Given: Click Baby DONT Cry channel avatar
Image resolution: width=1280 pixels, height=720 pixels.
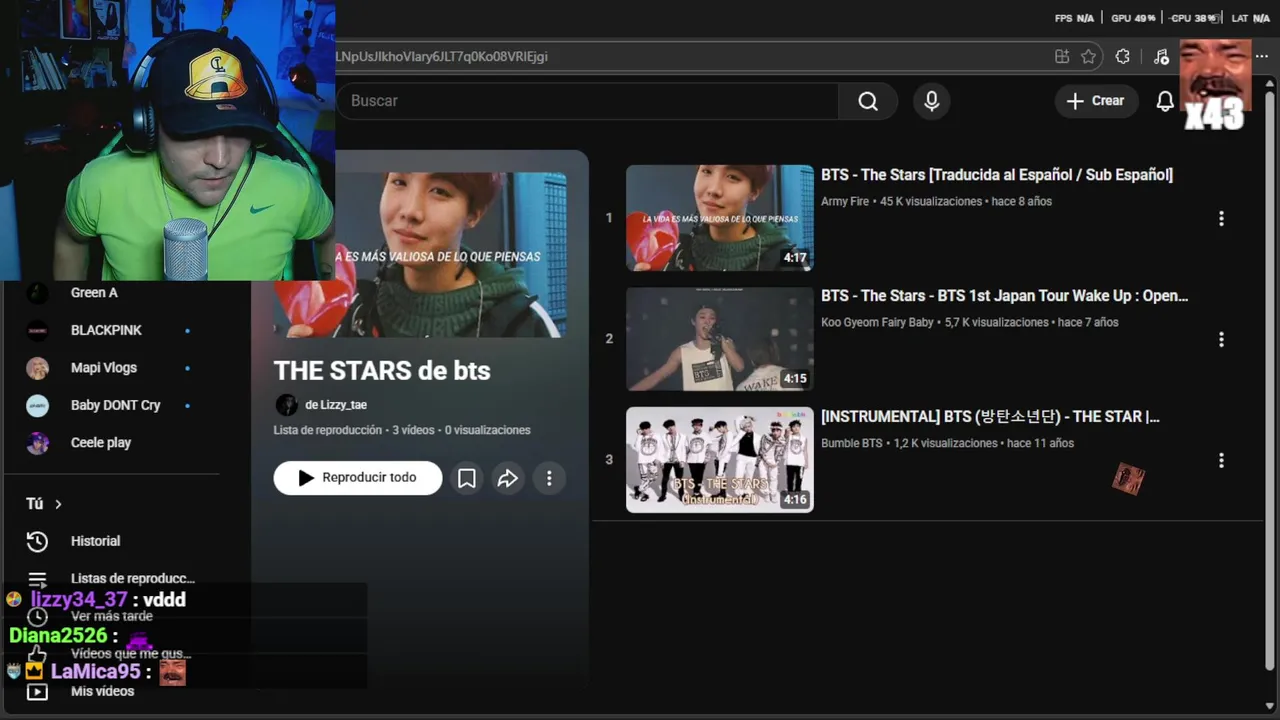Looking at the screenshot, I should click(37, 405).
